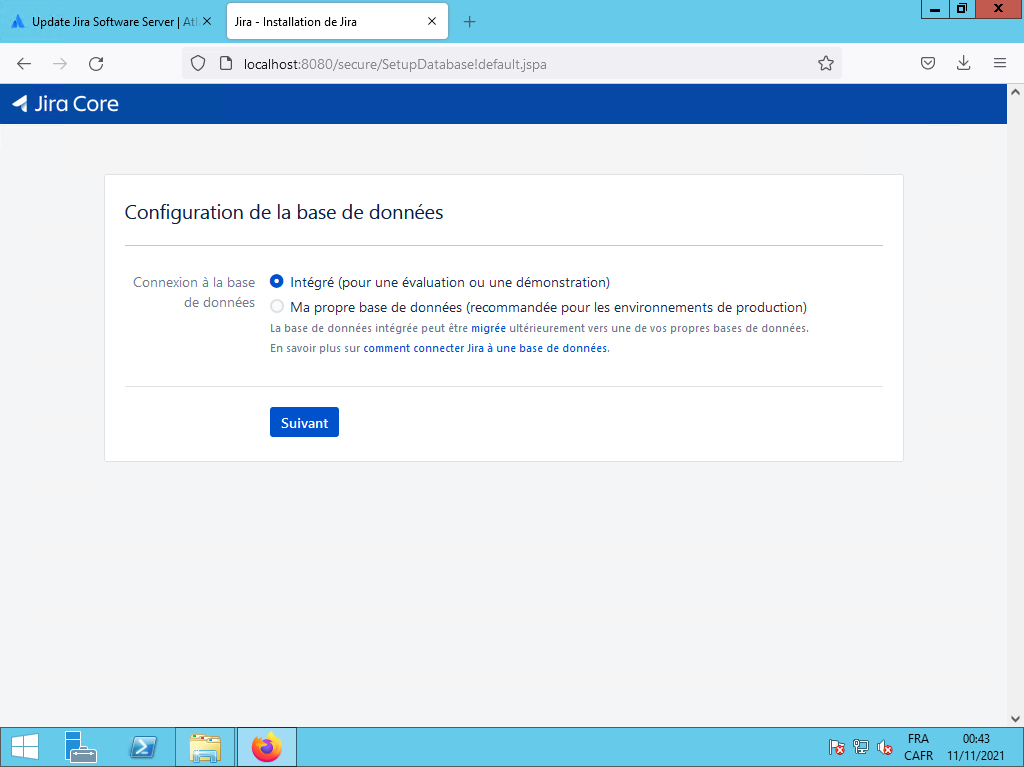
Task: Click the shield tracking protection icon
Action: pyautogui.click(x=198, y=63)
